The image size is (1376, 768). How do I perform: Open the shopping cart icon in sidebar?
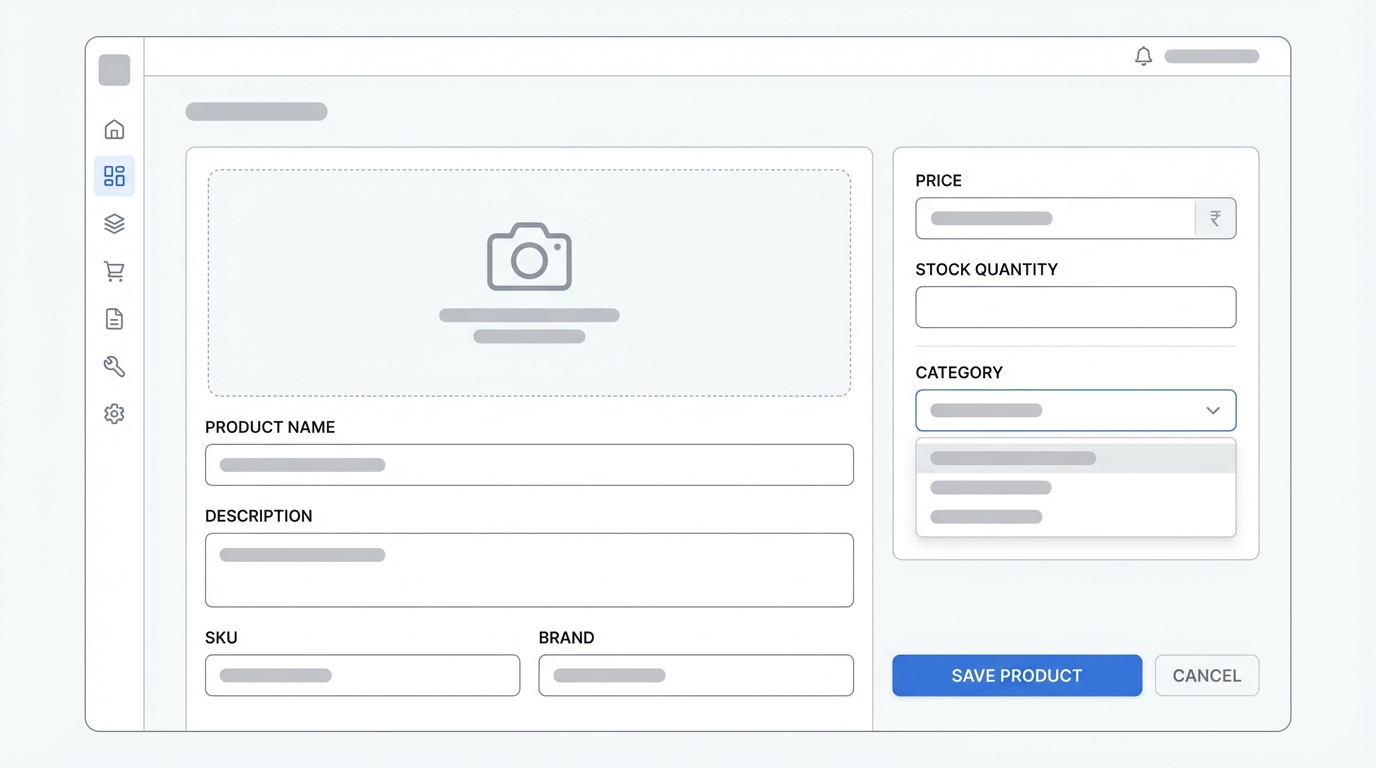(114, 271)
